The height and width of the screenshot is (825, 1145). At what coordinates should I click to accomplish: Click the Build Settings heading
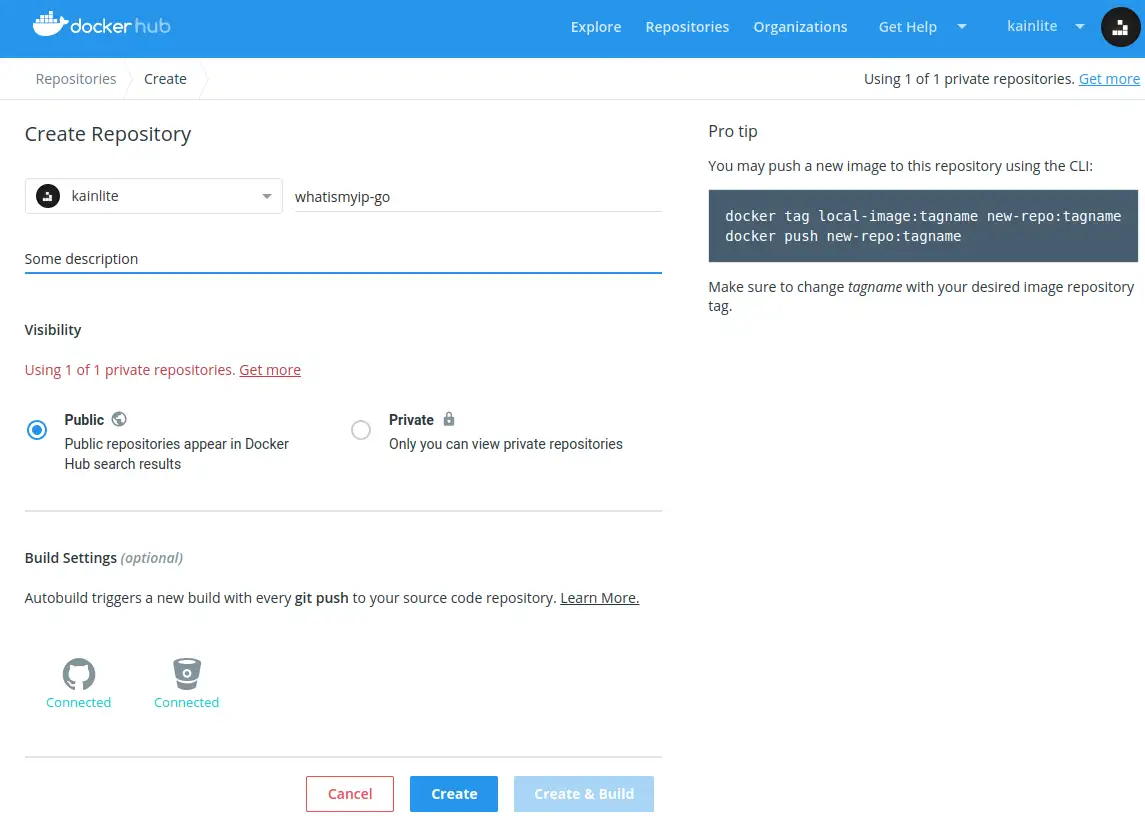point(104,558)
